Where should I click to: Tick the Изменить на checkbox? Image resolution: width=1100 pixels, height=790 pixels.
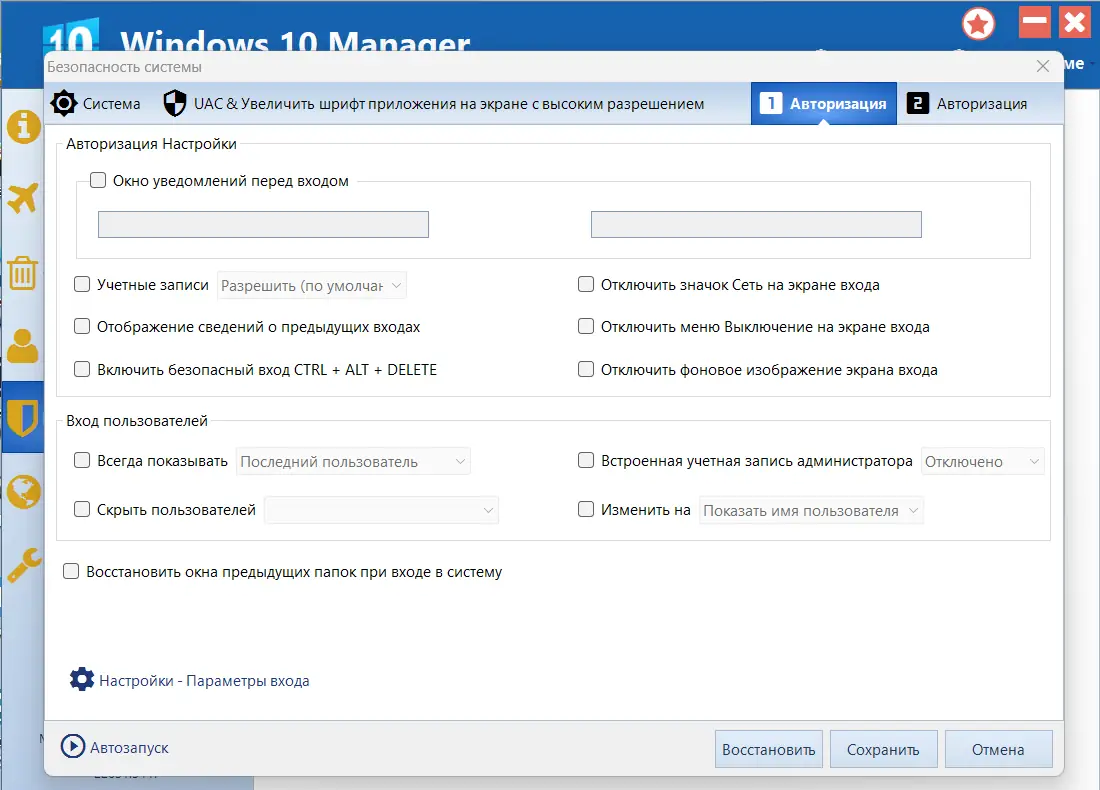(x=586, y=509)
